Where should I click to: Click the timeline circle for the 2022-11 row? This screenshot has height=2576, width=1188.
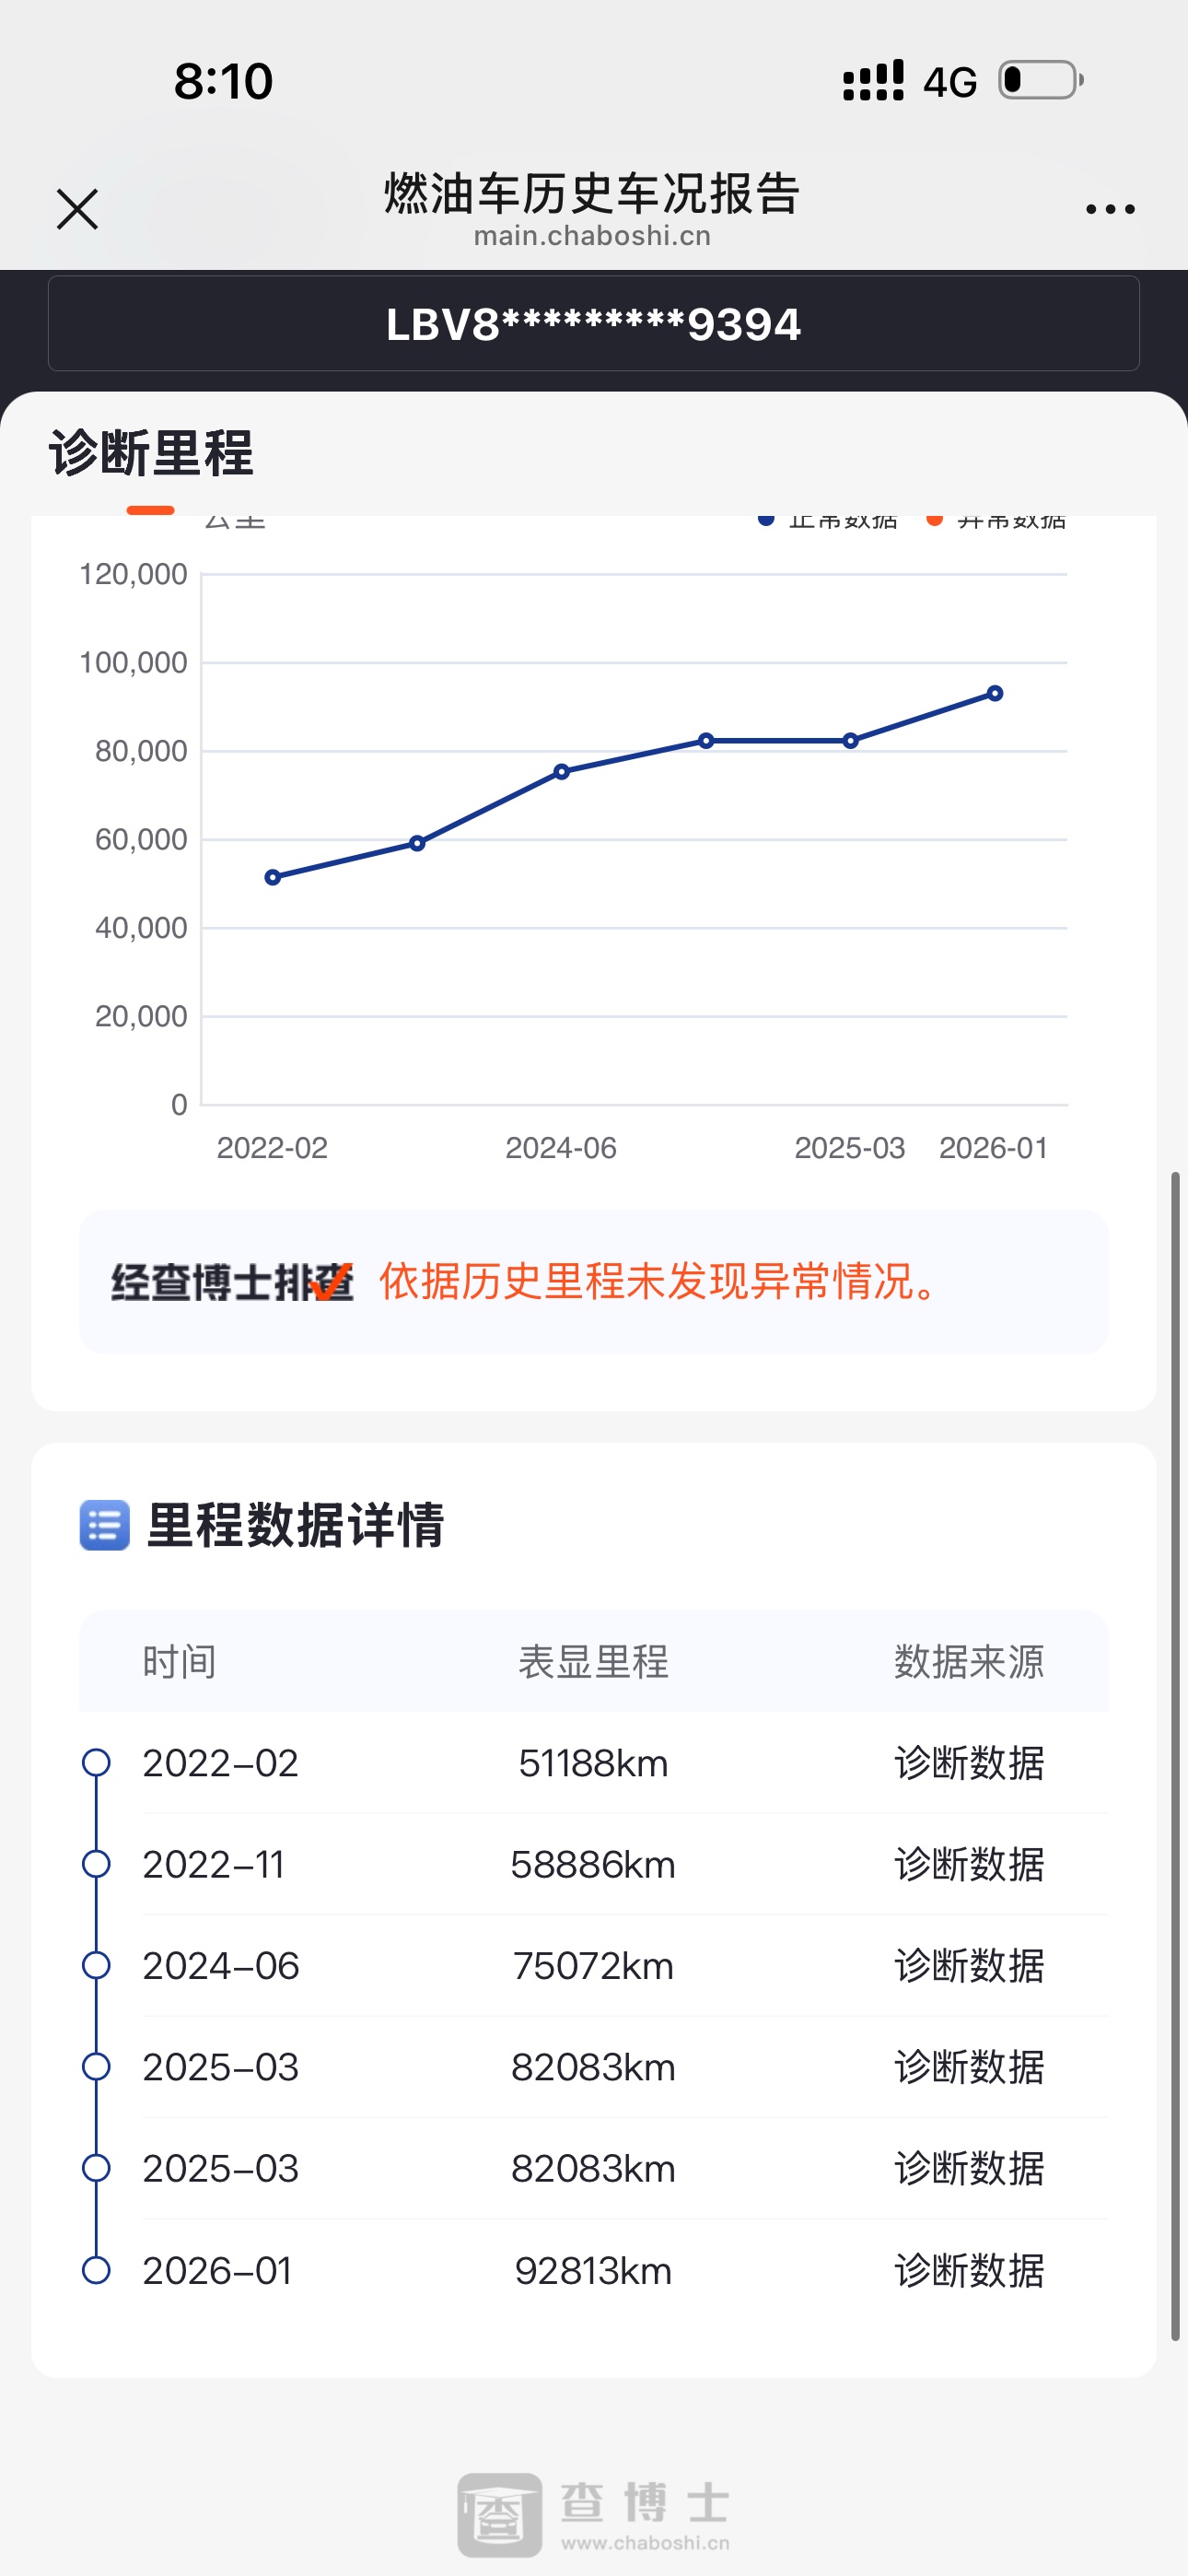pos(96,1864)
